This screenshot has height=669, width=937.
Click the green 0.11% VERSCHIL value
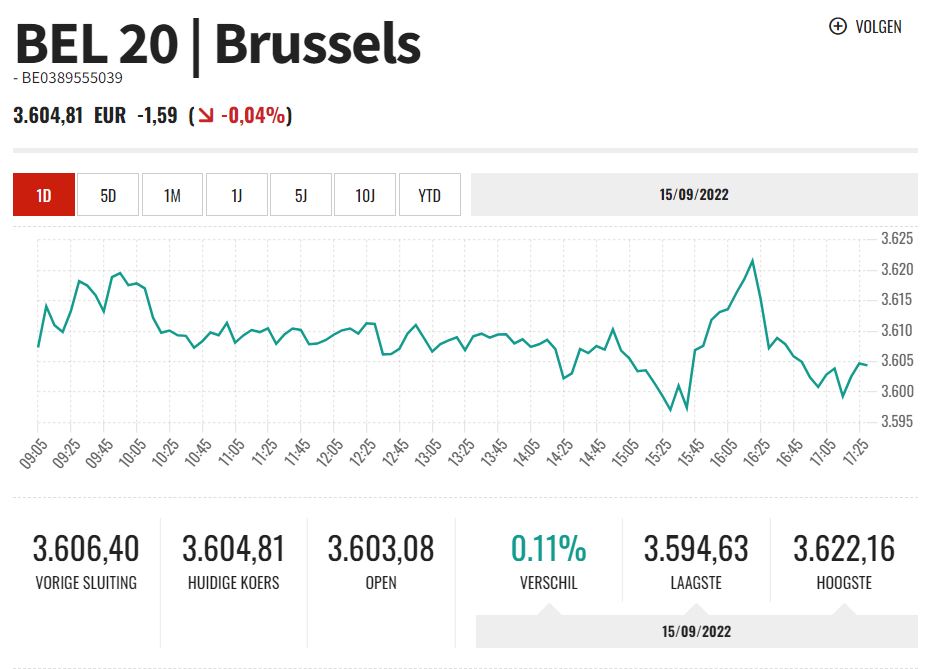(x=548, y=549)
